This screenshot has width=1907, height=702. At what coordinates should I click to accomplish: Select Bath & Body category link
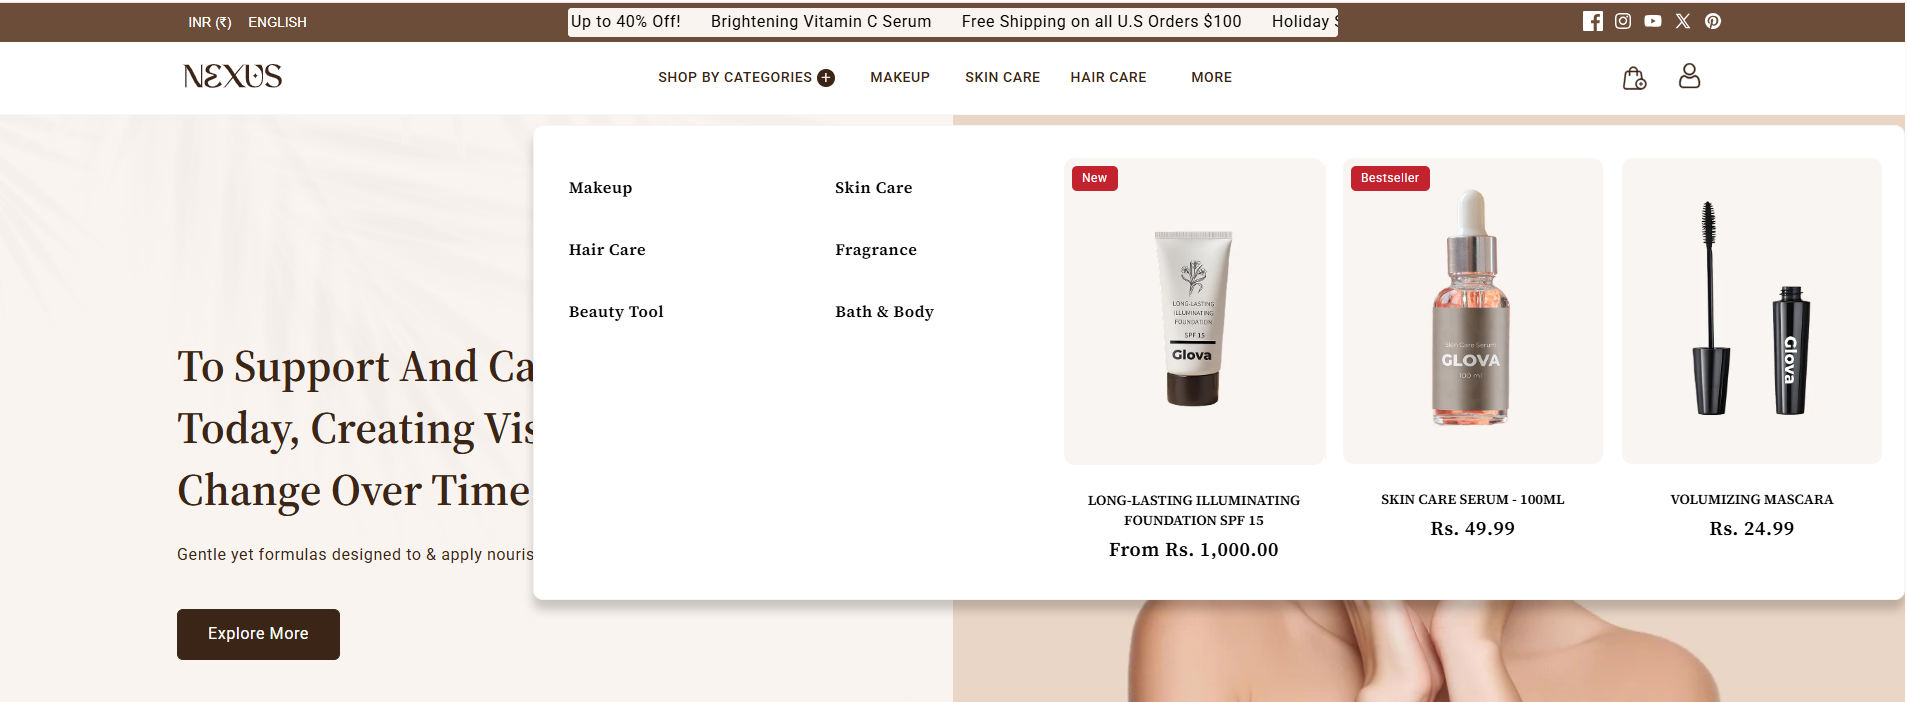pos(884,312)
